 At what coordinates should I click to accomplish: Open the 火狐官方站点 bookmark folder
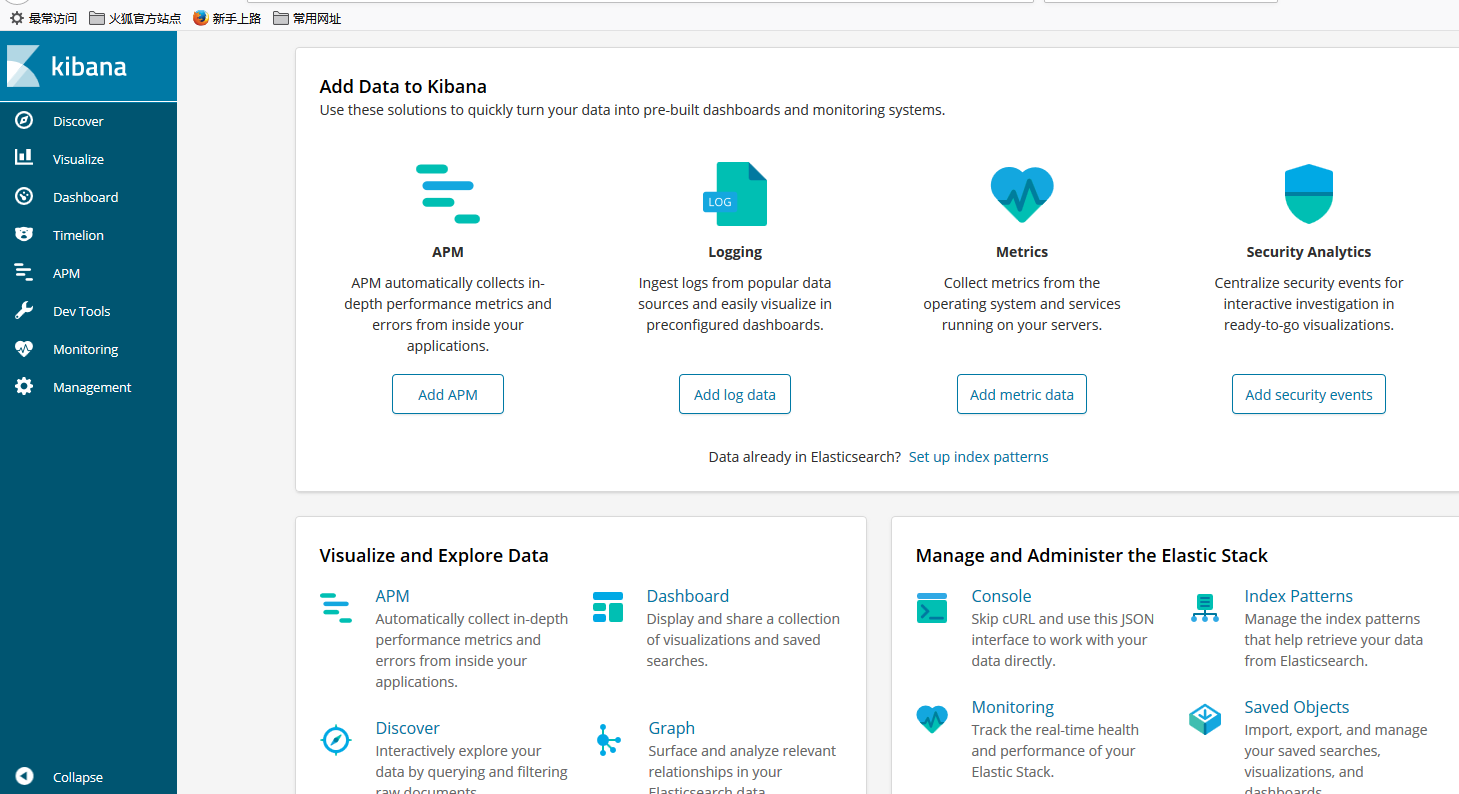135,18
